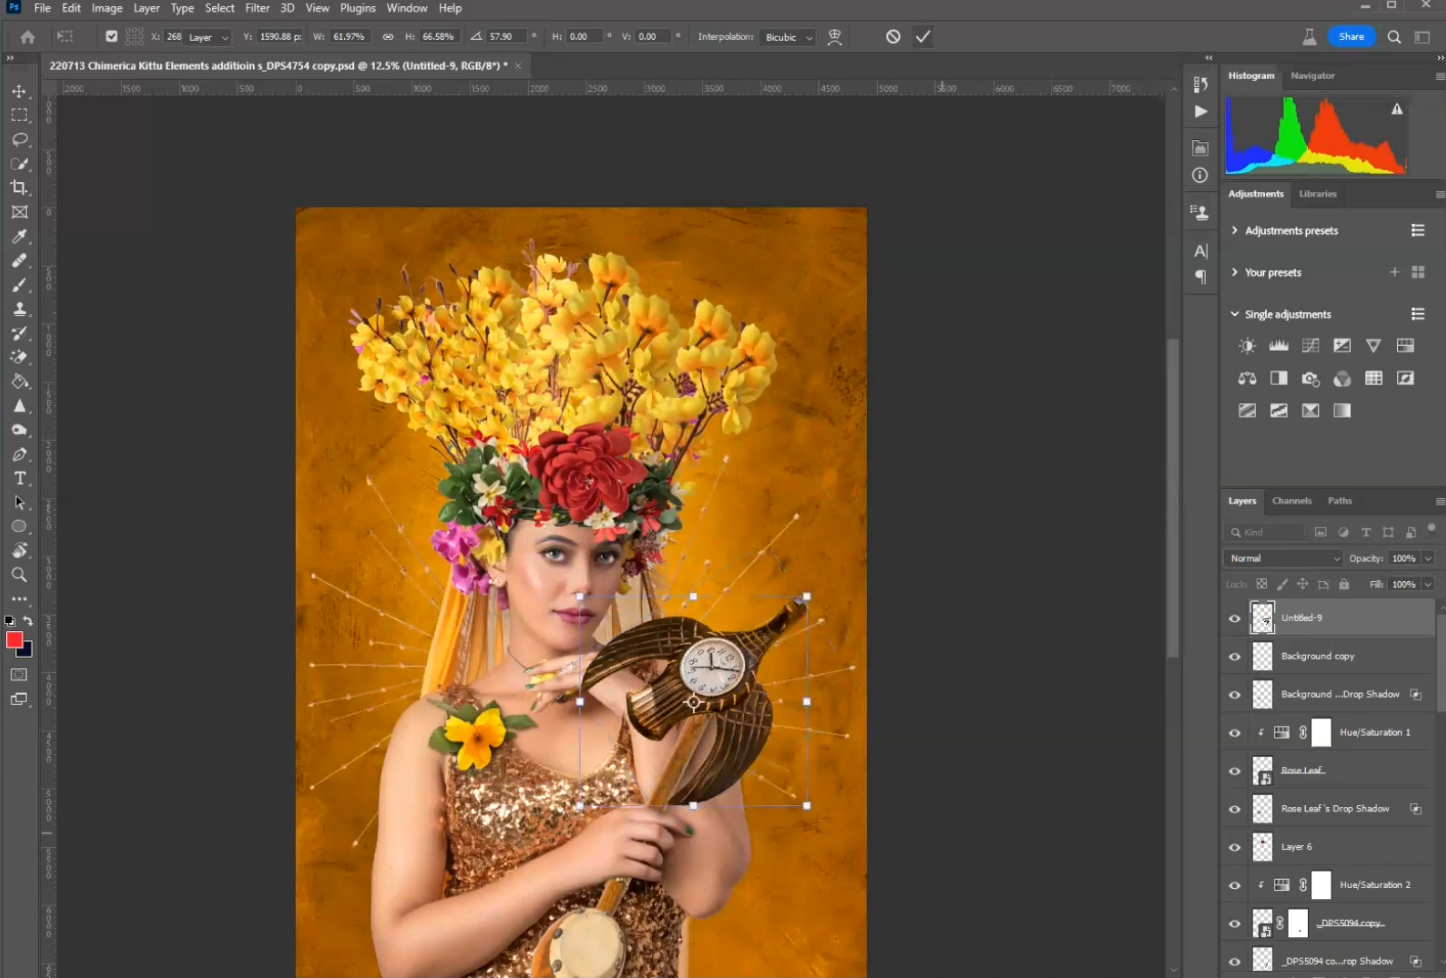Open the Interpolation Bicubic dropdown
Screen dimensions: 1446x978
click(x=789, y=37)
